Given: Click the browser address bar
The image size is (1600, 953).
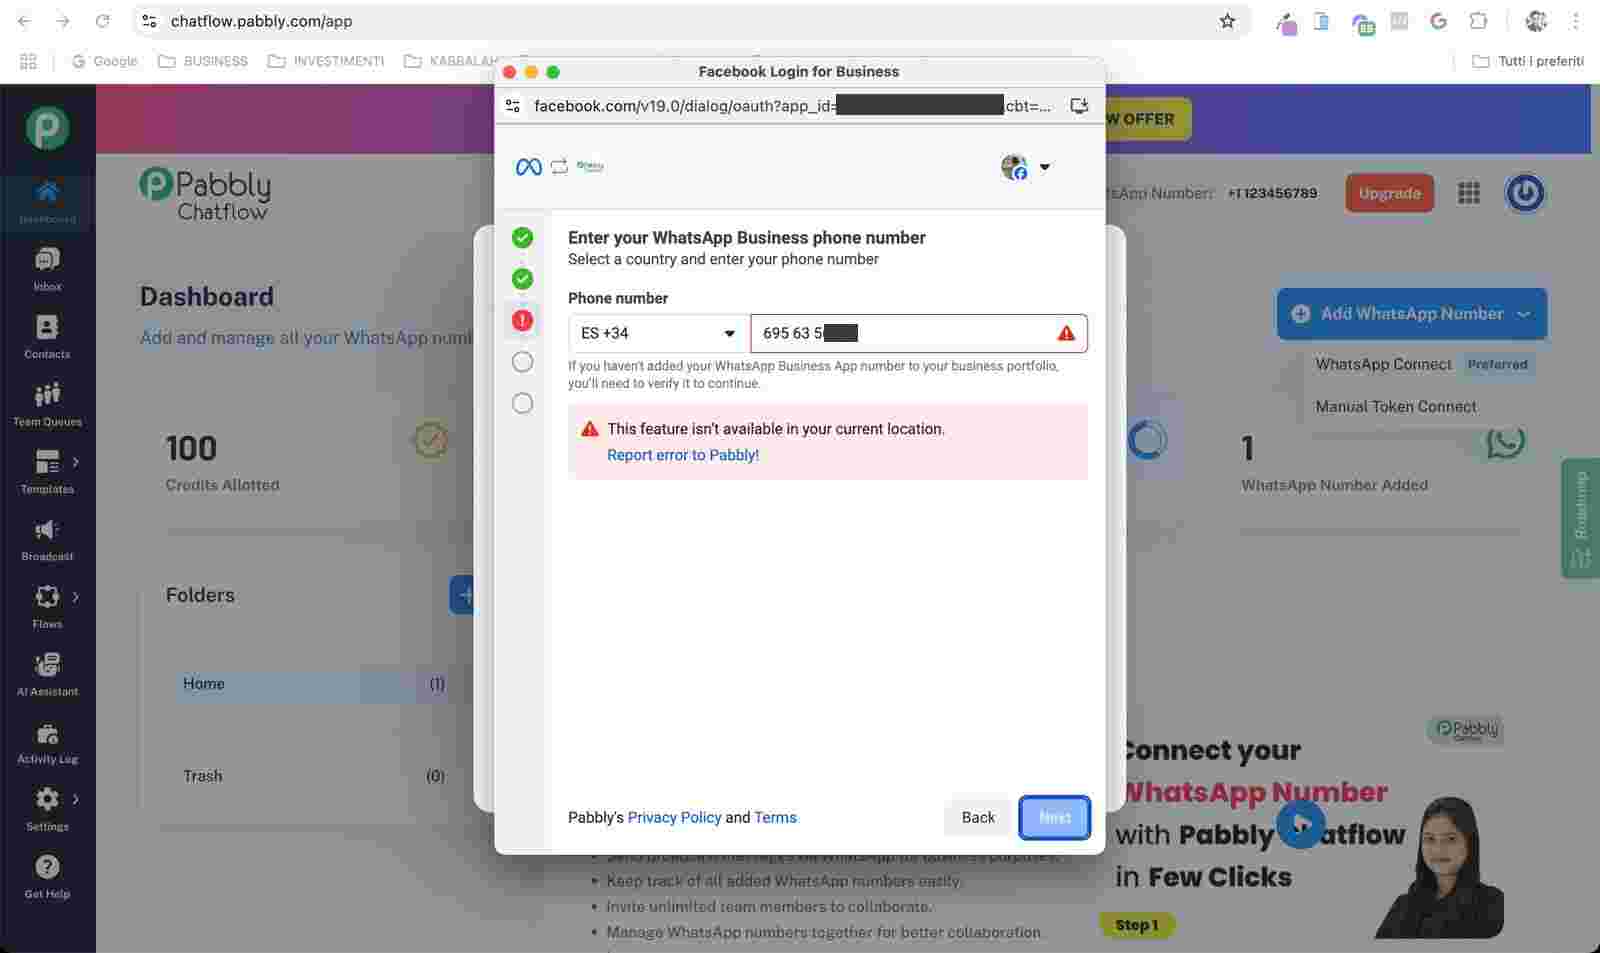Looking at the screenshot, I should click(690, 21).
